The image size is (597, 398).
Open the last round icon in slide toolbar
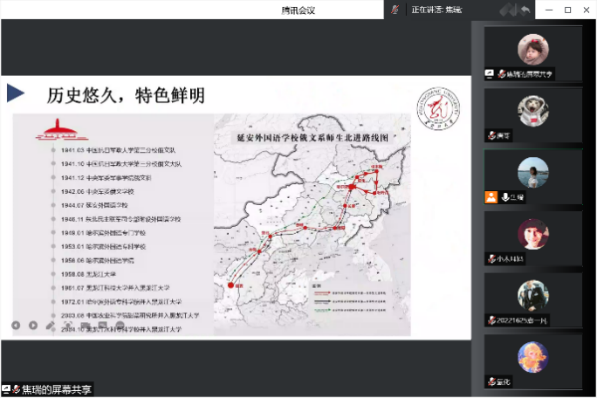pyautogui.click(x=120, y=325)
